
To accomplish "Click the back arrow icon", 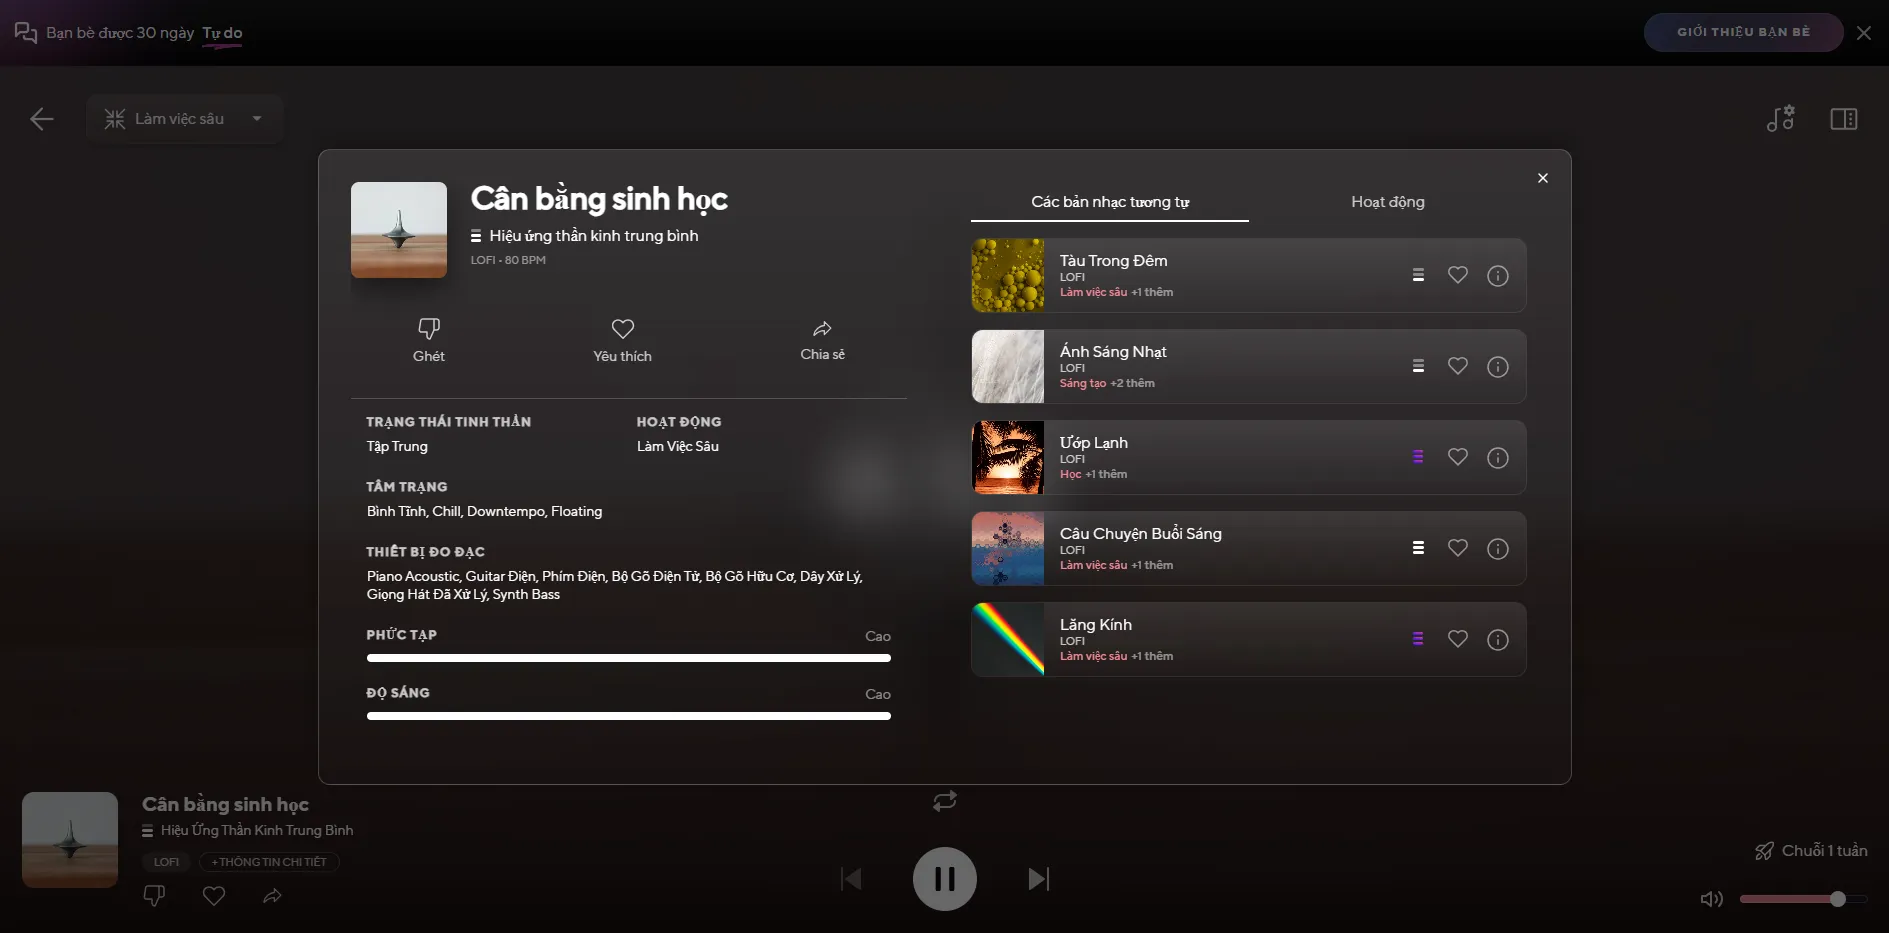I will point(41,119).
